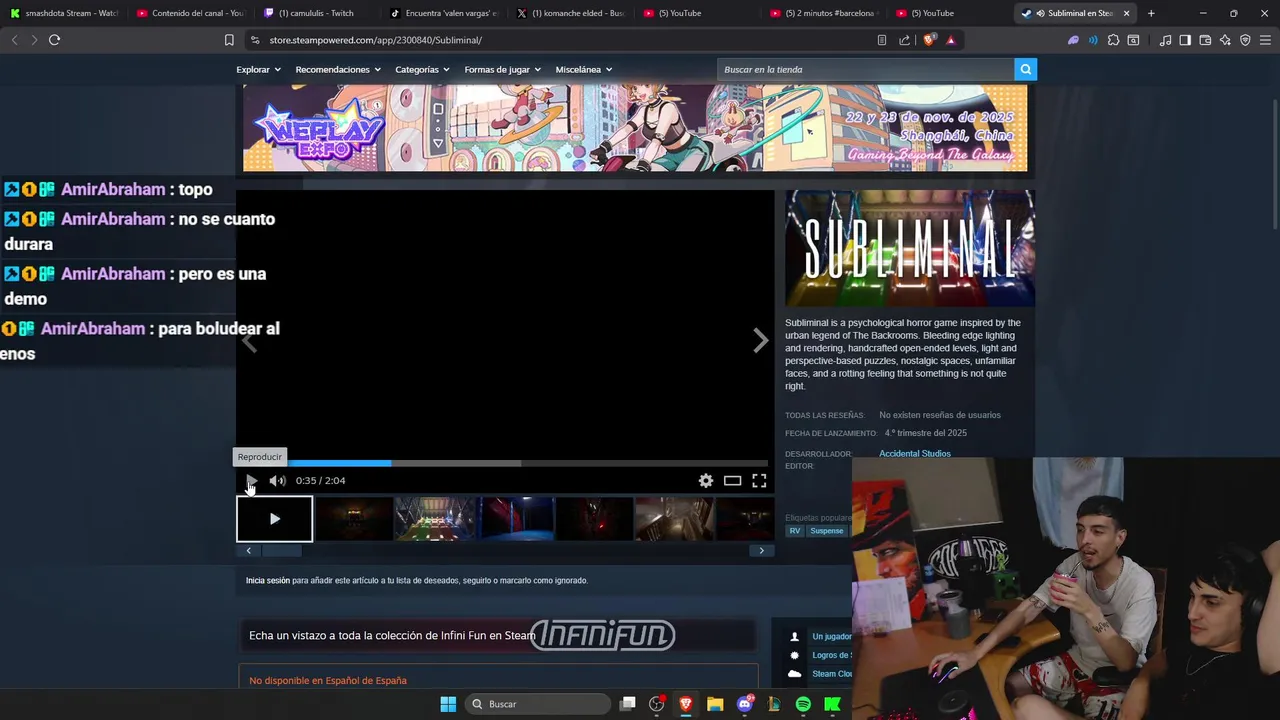
Task: Open the video player settings gear
Action: click(706, 481)
